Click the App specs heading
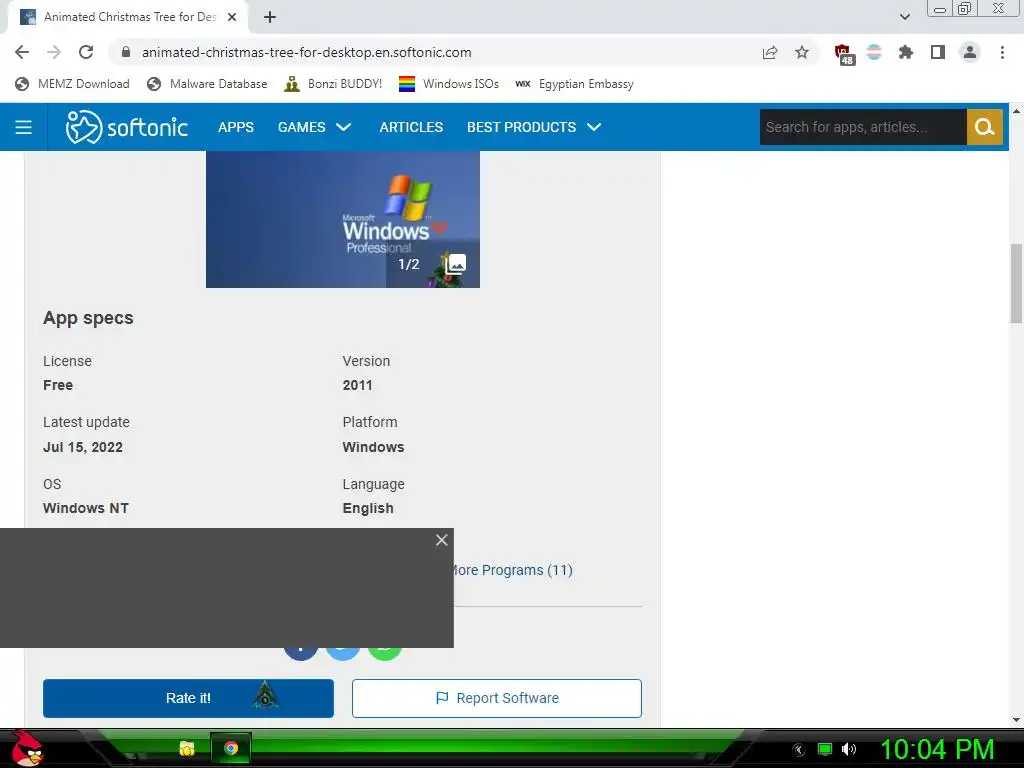1024x768 pixels. 88,318
